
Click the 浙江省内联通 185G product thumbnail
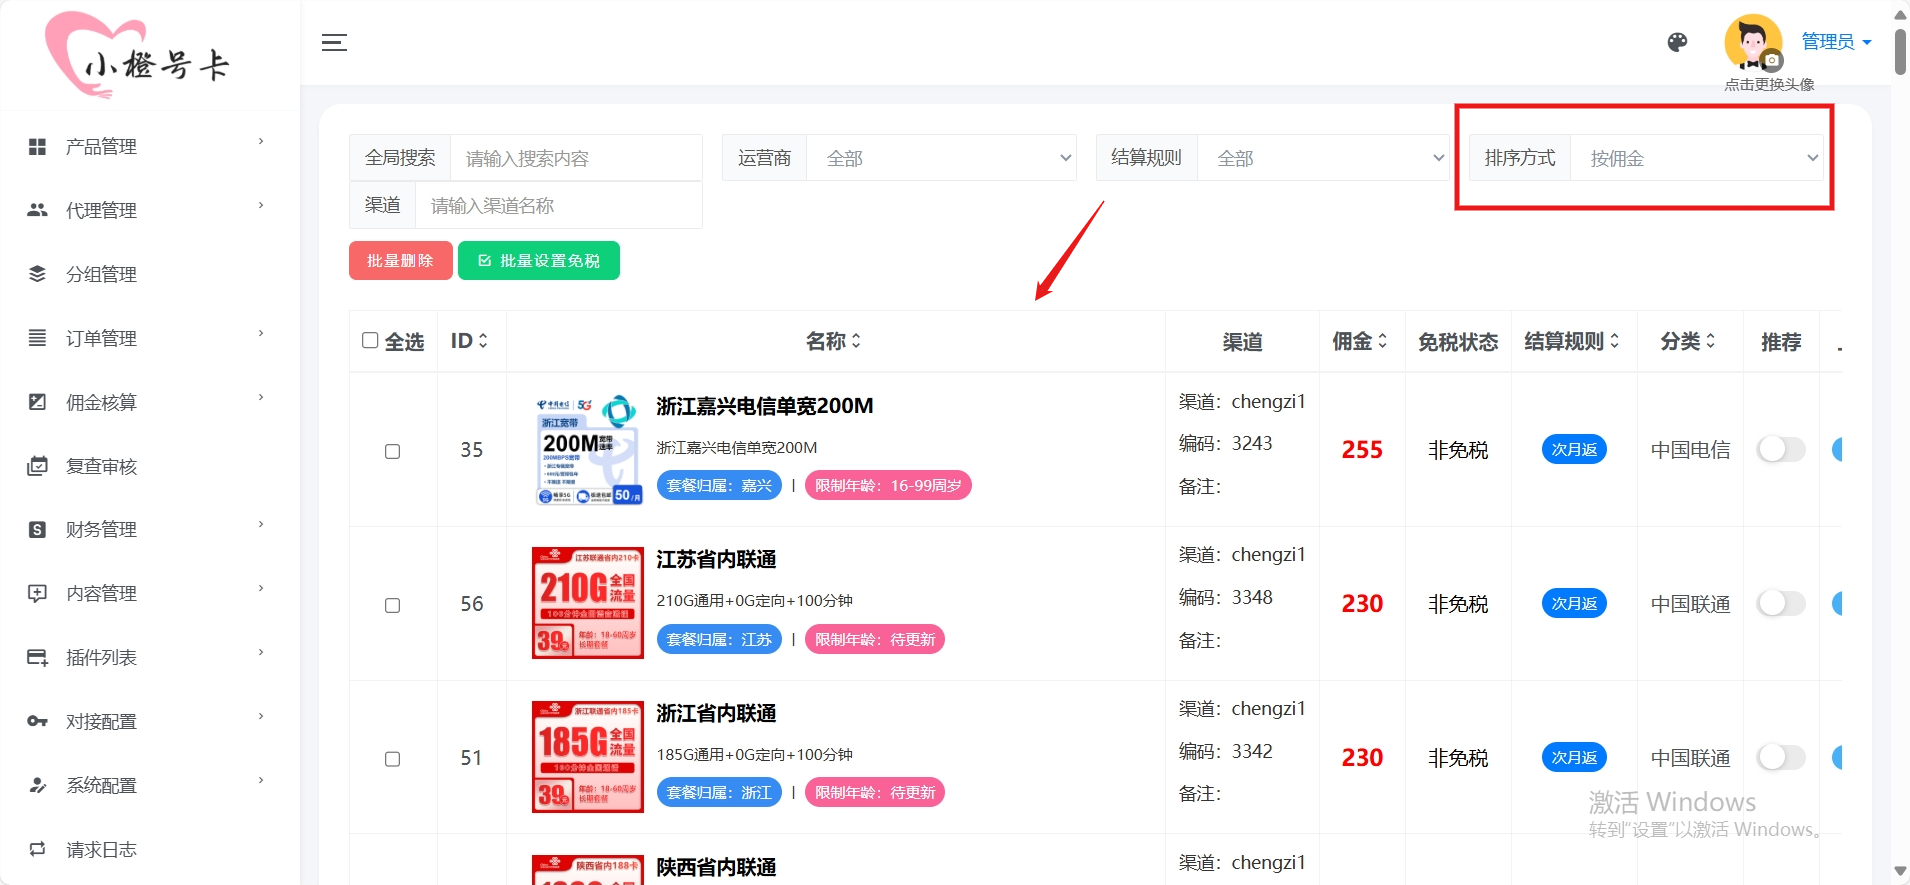[x=588, y=757]
